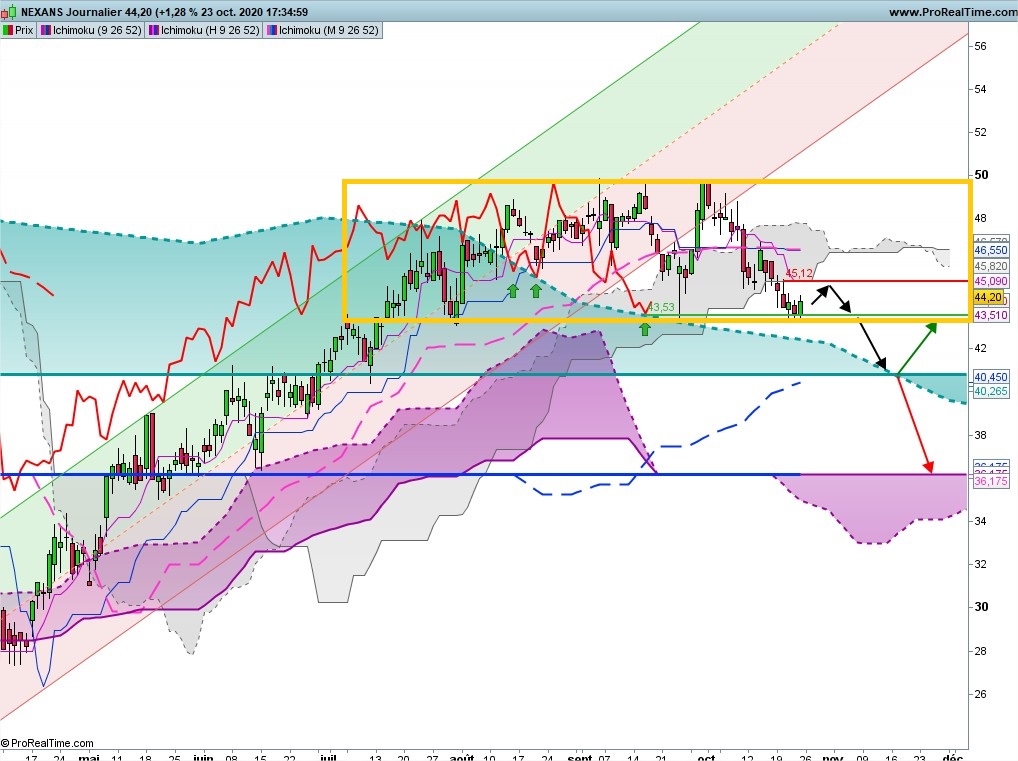Click the candlestick icon beside NEXANS title
The image size is (1018, 761).
pos(8,12)
